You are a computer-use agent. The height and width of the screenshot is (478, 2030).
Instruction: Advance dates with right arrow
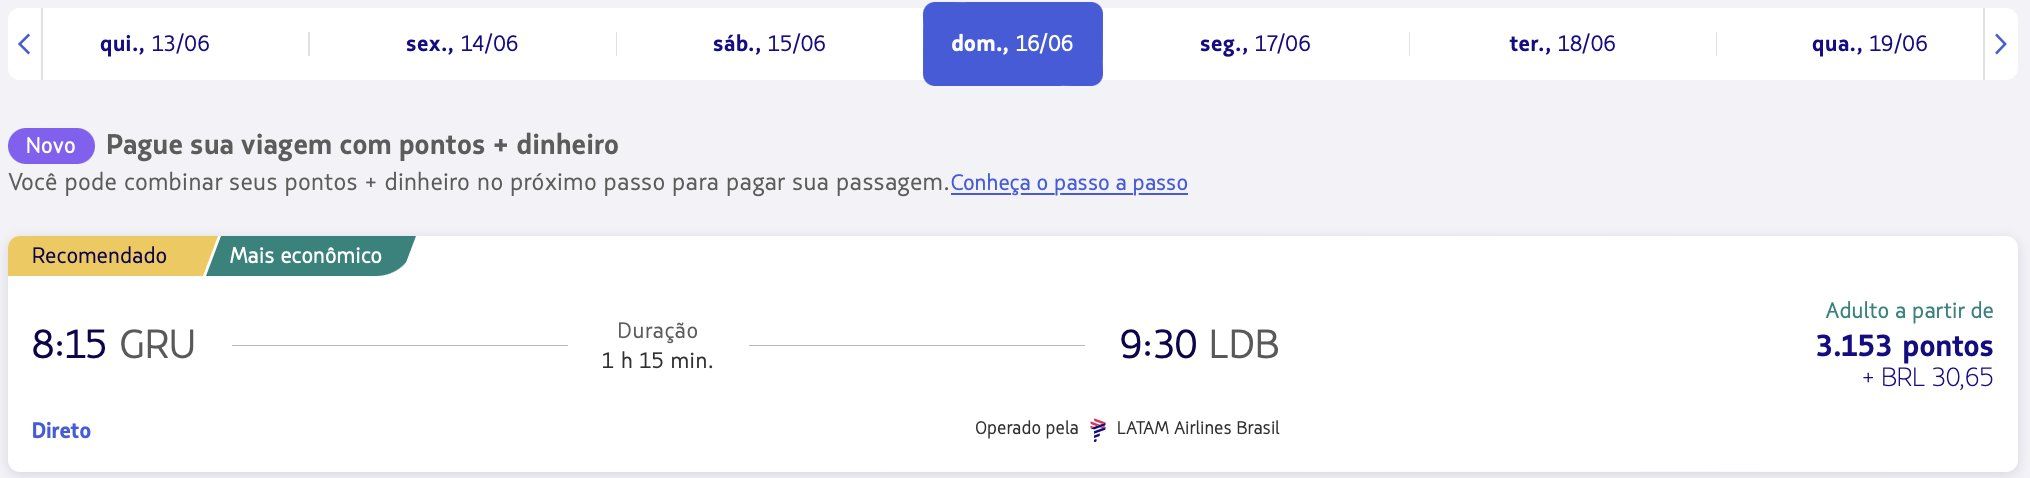pos(2001,44)
